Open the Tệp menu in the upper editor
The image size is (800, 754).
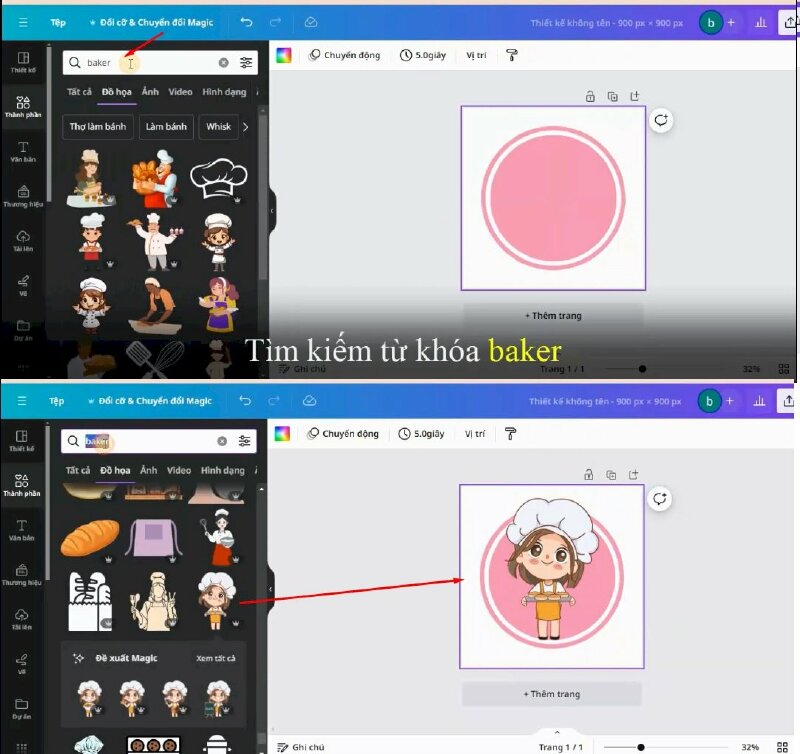pos(57,21)
